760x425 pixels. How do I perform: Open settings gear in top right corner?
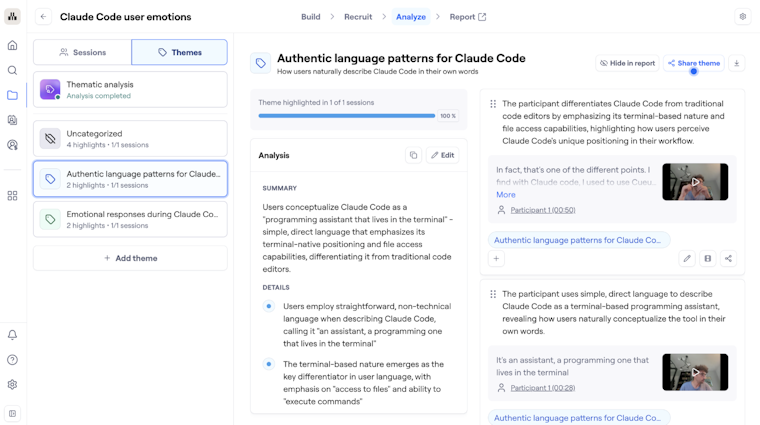tap(743, 16)
